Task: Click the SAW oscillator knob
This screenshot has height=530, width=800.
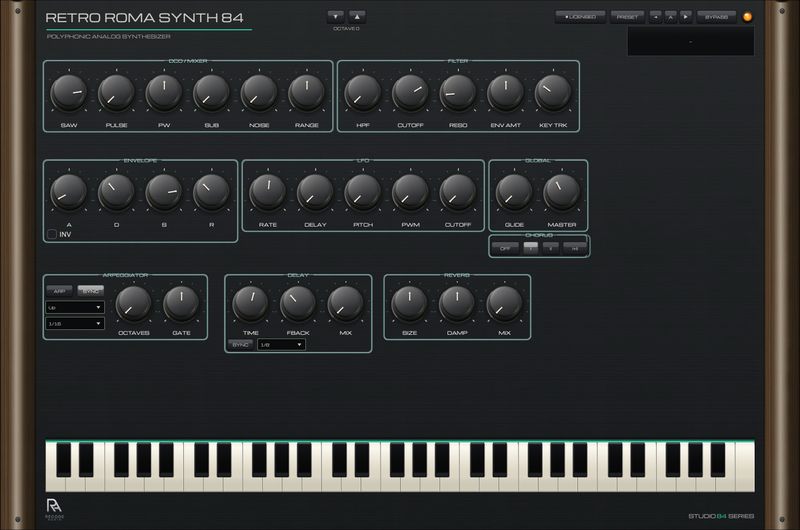Action: (x=69, y=93)
